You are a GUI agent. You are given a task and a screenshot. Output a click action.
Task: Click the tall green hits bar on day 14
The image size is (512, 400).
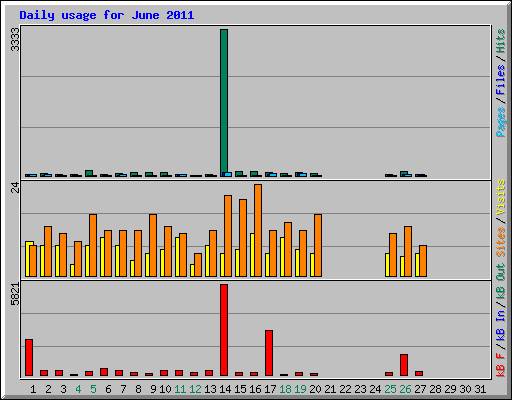click(x=224, y=103)
